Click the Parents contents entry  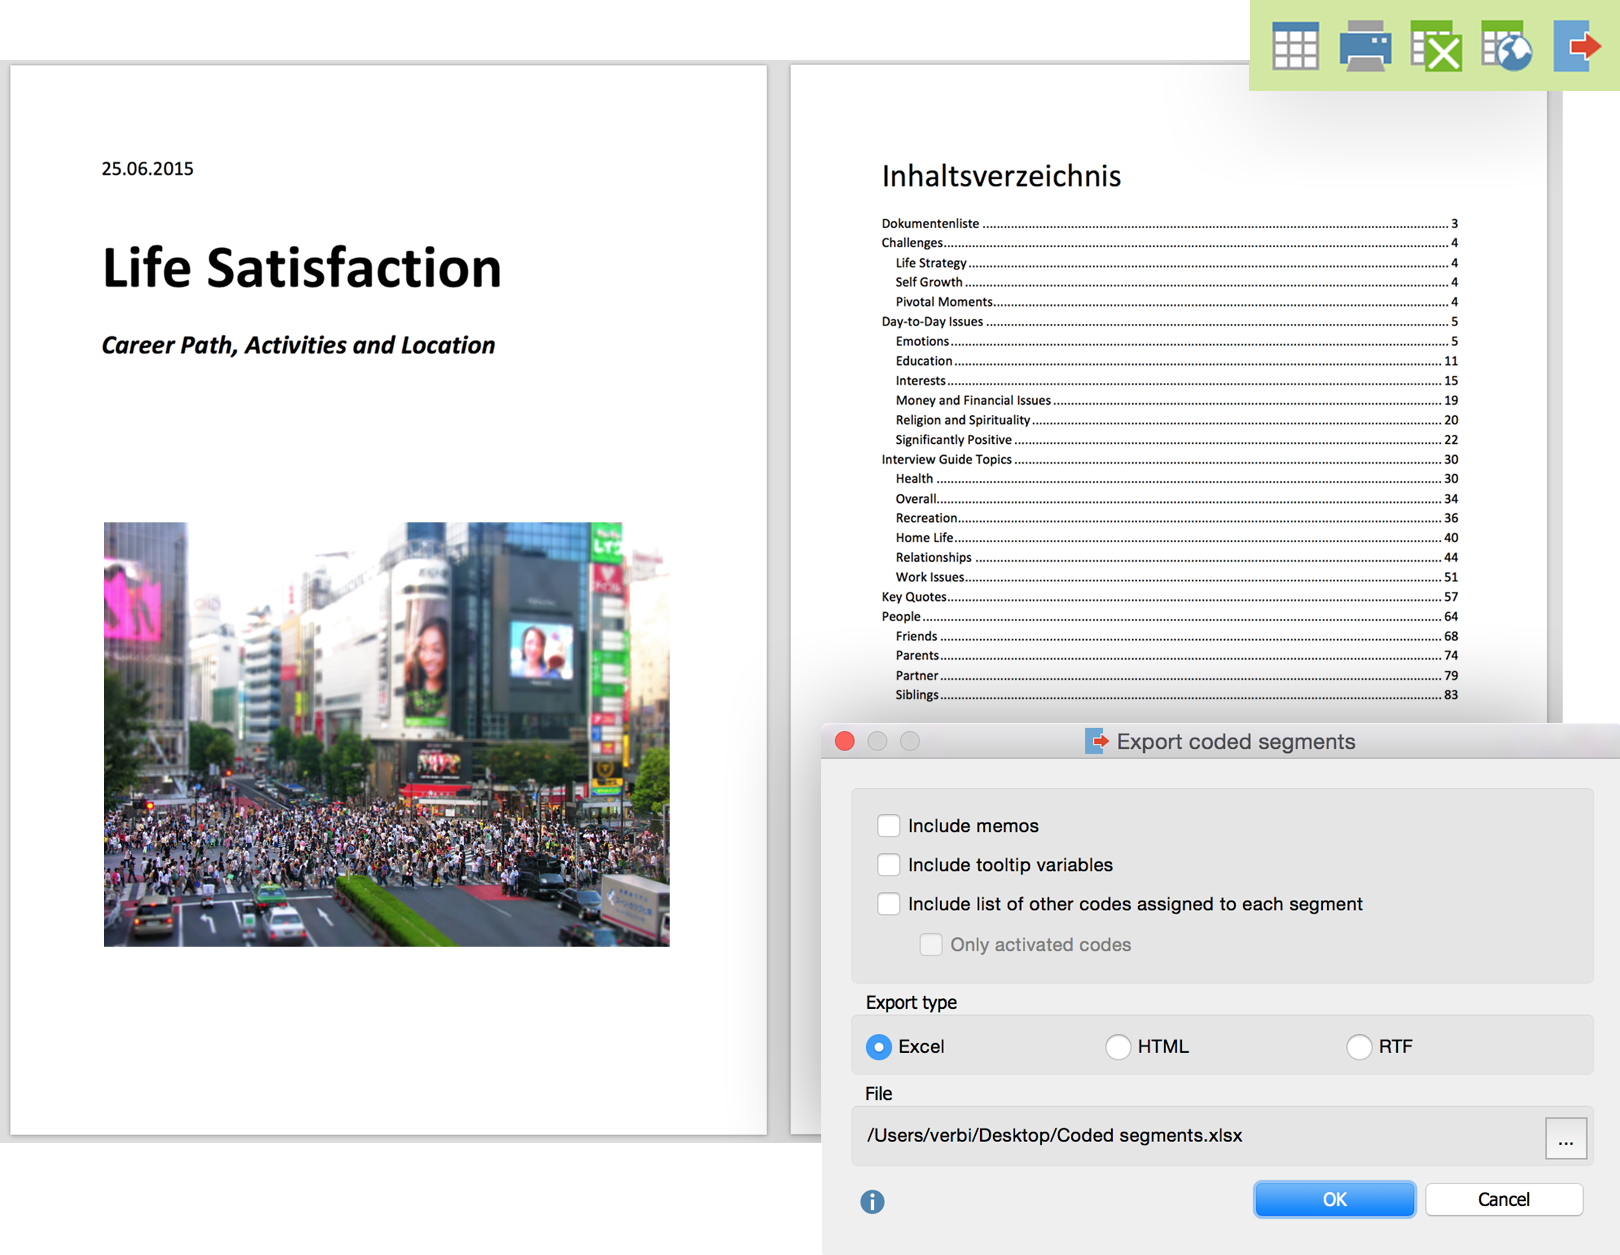coord(1176,656)
